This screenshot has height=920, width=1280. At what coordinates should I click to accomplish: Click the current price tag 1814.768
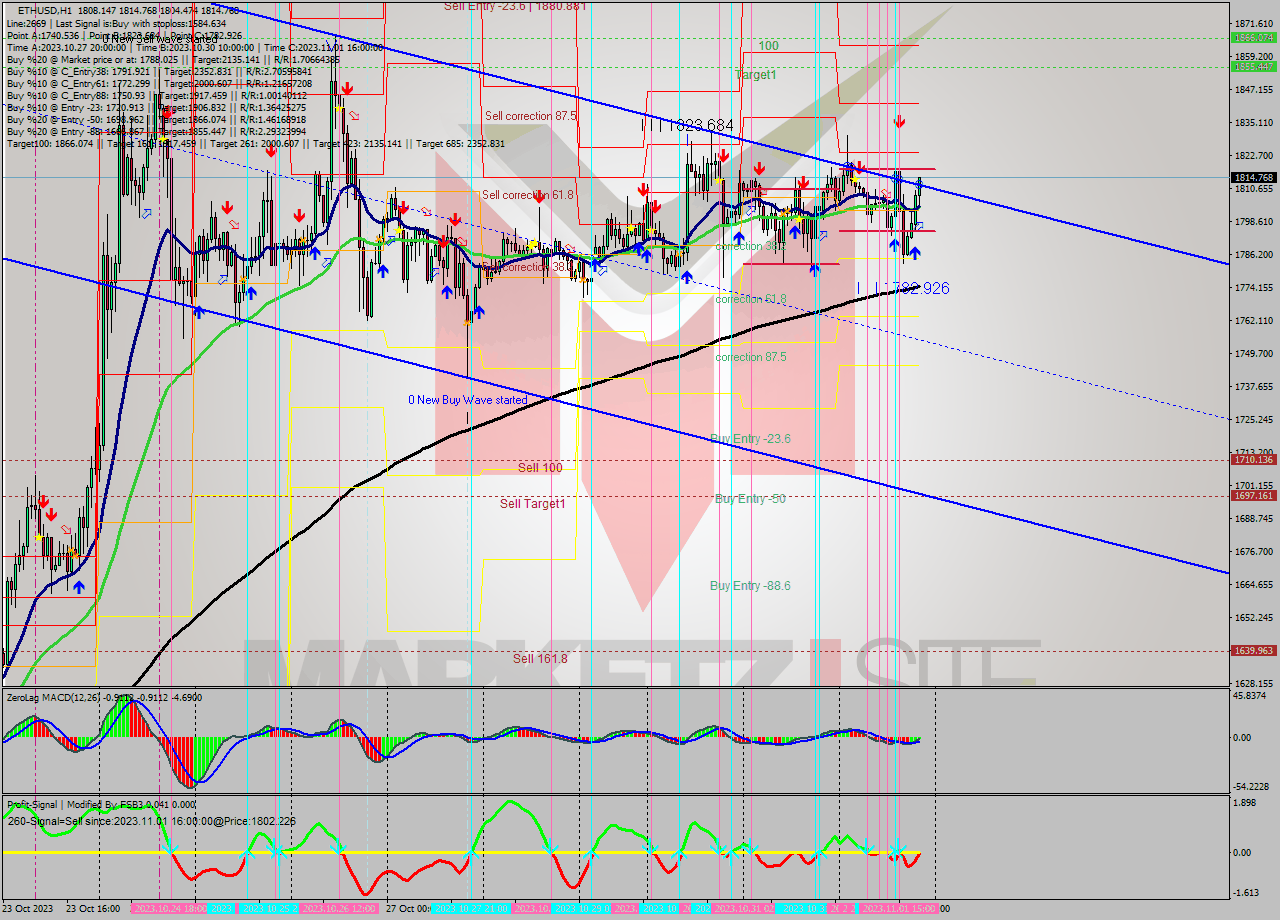[1253, 178]
